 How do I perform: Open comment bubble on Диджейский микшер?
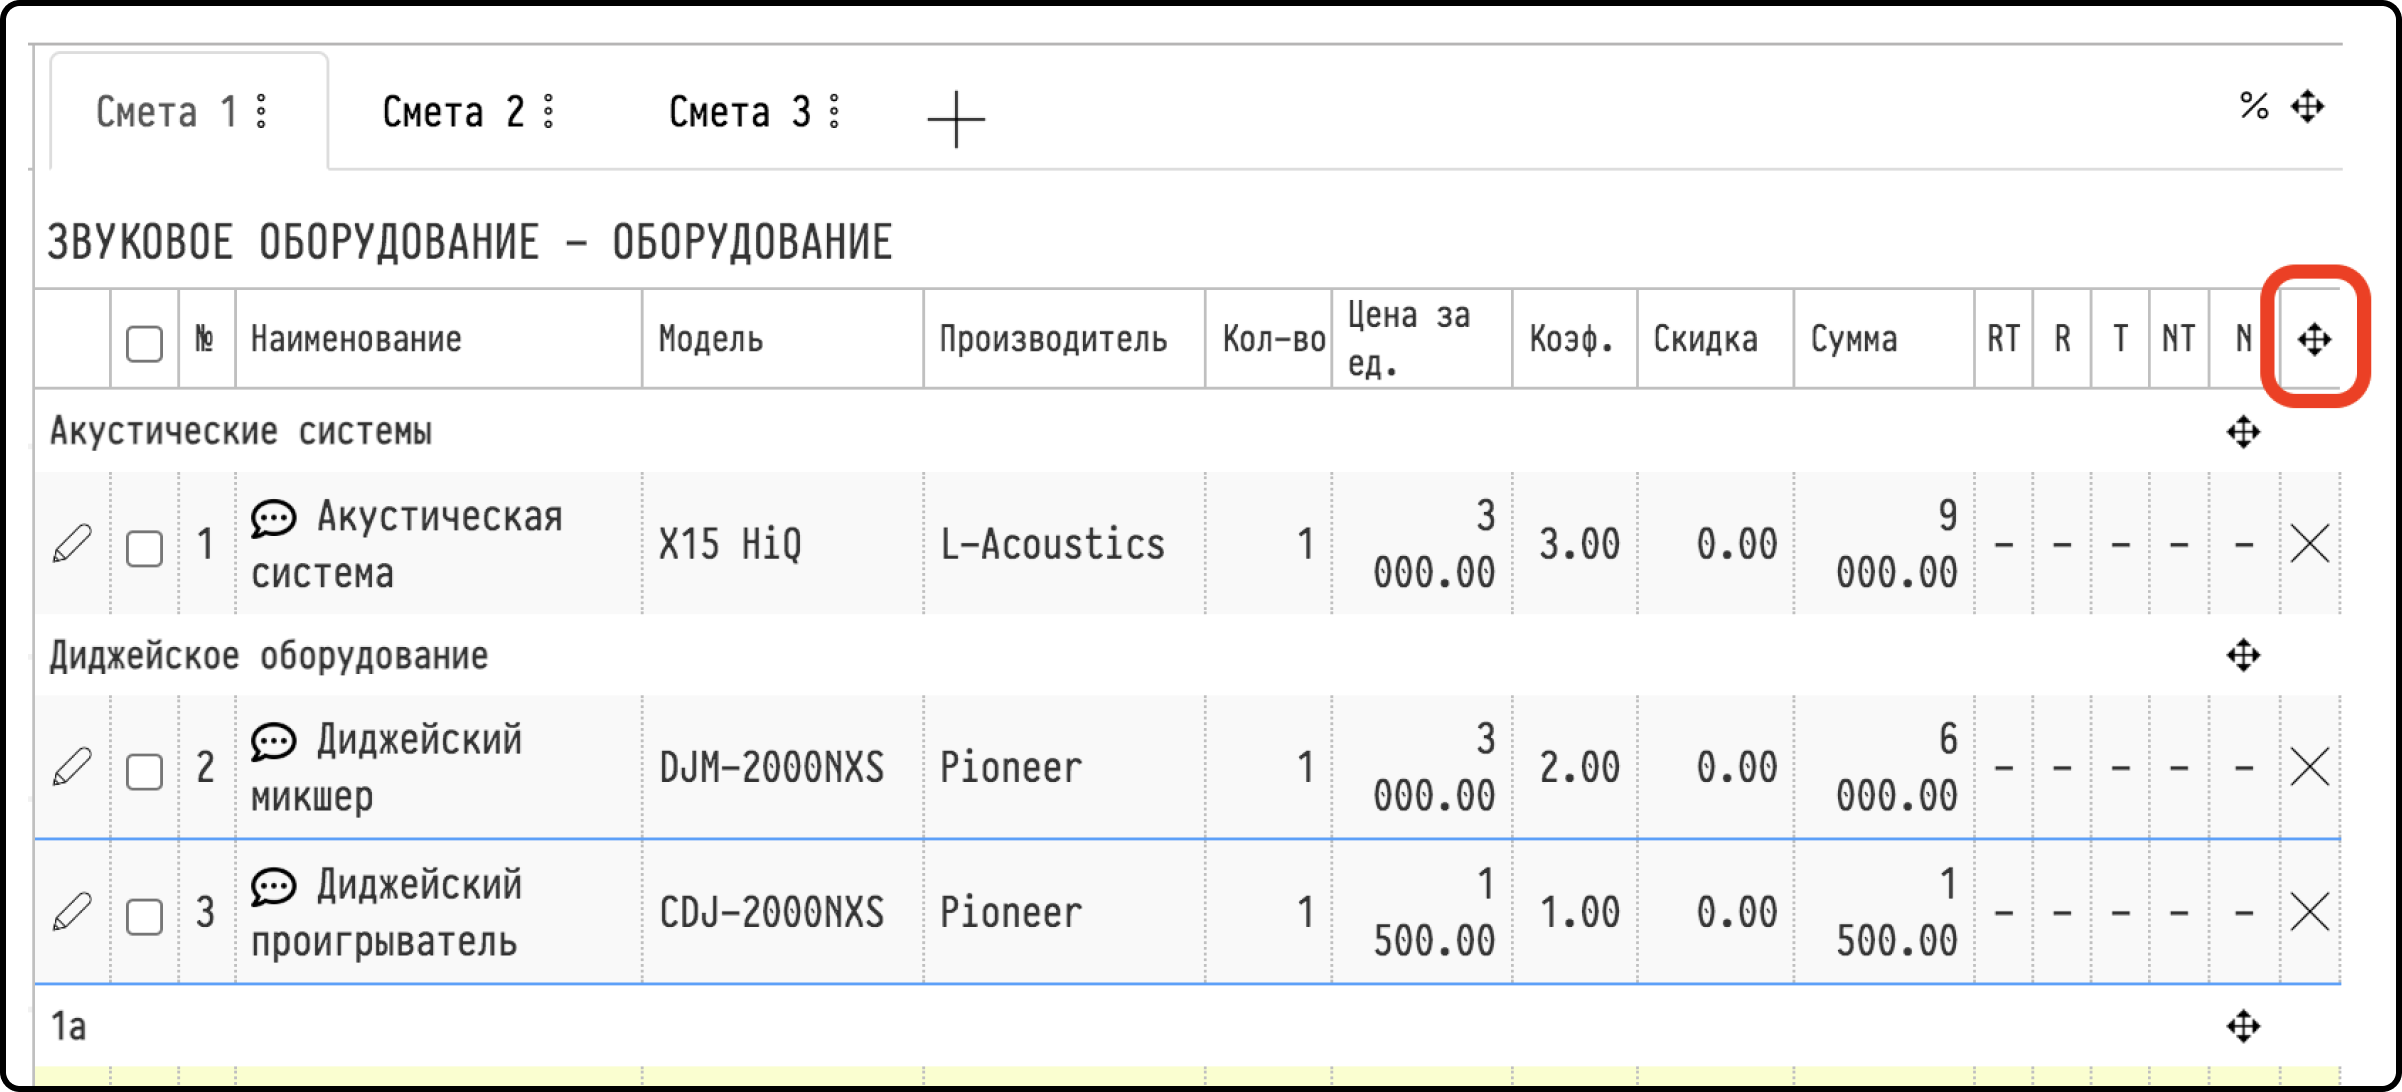273,741
